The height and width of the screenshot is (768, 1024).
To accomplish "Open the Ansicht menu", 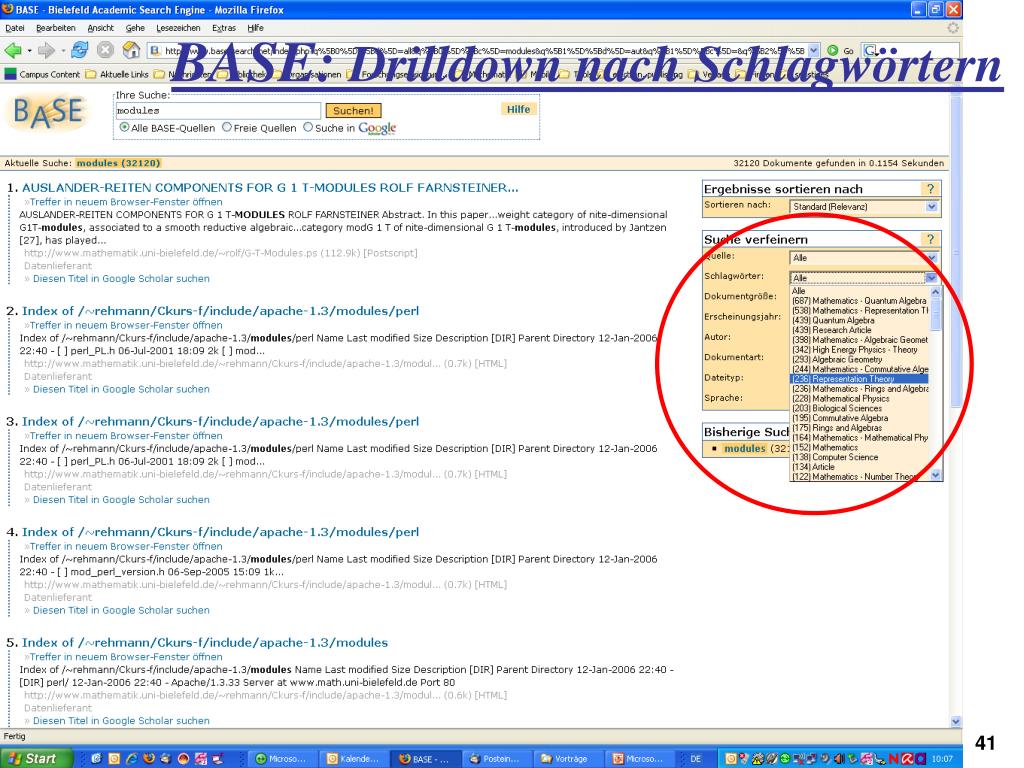I will [x=101, y=28].
